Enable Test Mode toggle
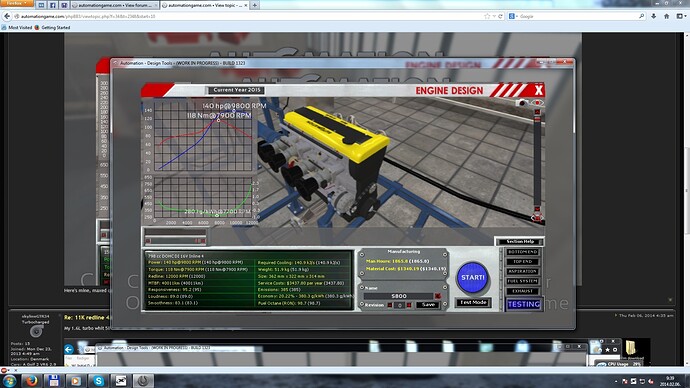 tap(473, 303)
